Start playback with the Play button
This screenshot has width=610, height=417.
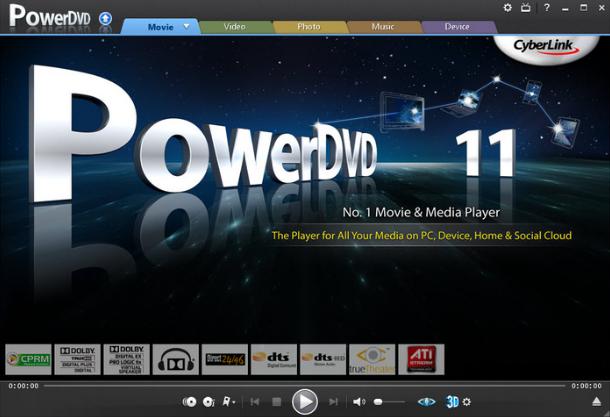tap(305, 401)
